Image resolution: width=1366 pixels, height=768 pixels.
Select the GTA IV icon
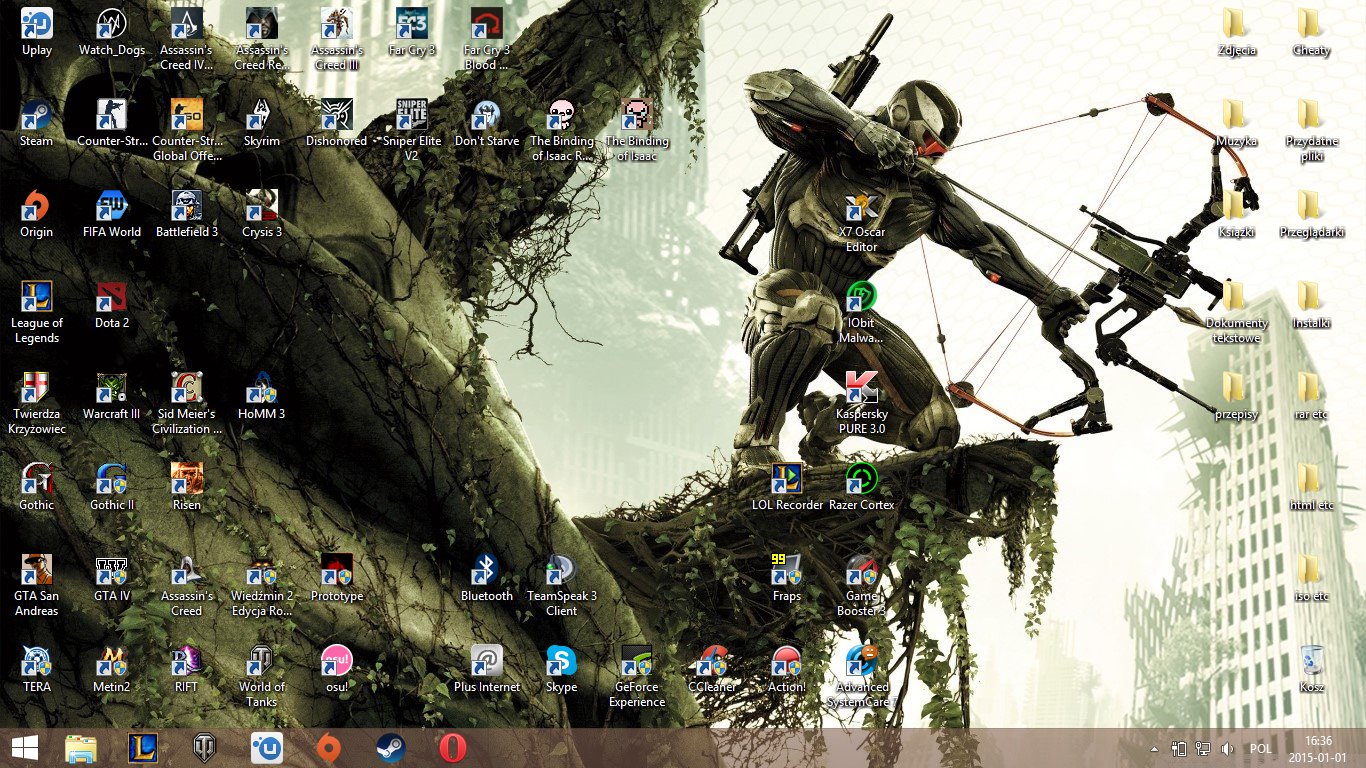click(x=112, y=578)
